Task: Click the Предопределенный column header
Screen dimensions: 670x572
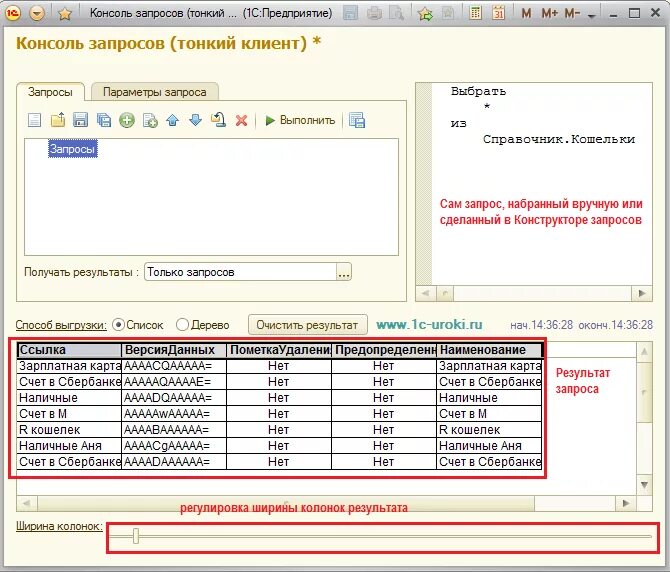Action: [x=384, y=350]
